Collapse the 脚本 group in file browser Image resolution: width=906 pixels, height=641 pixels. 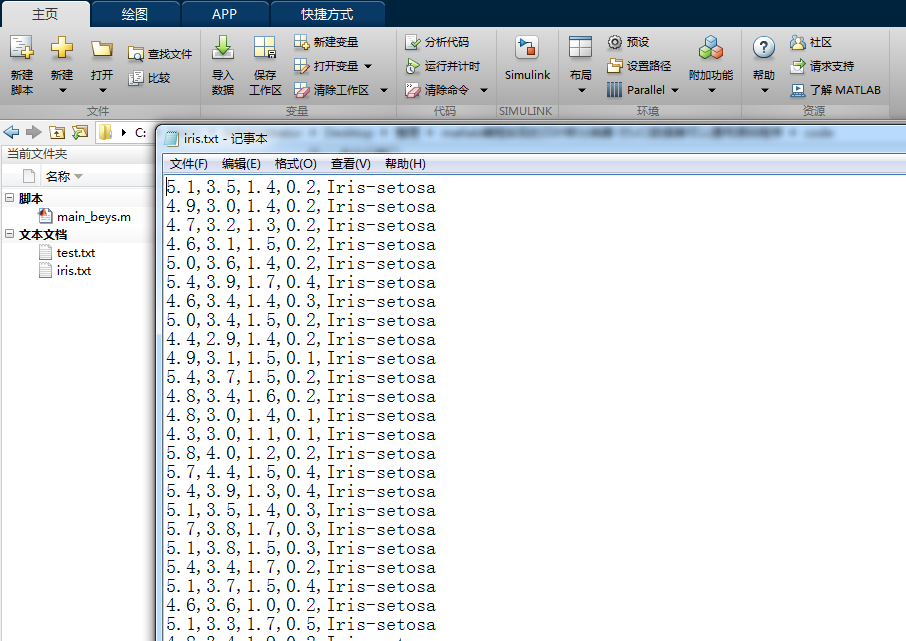[x=9, y=198]
